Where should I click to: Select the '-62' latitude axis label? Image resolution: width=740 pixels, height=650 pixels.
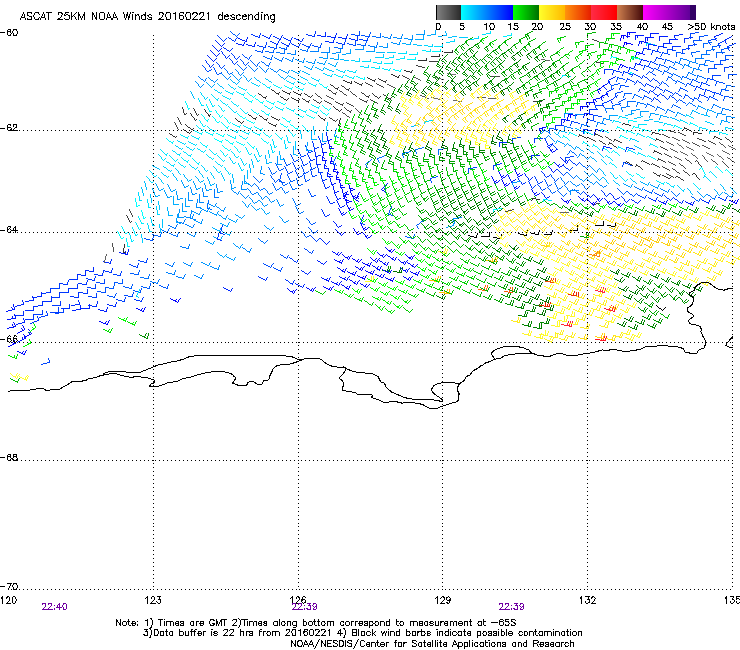[x=9, y=128]
